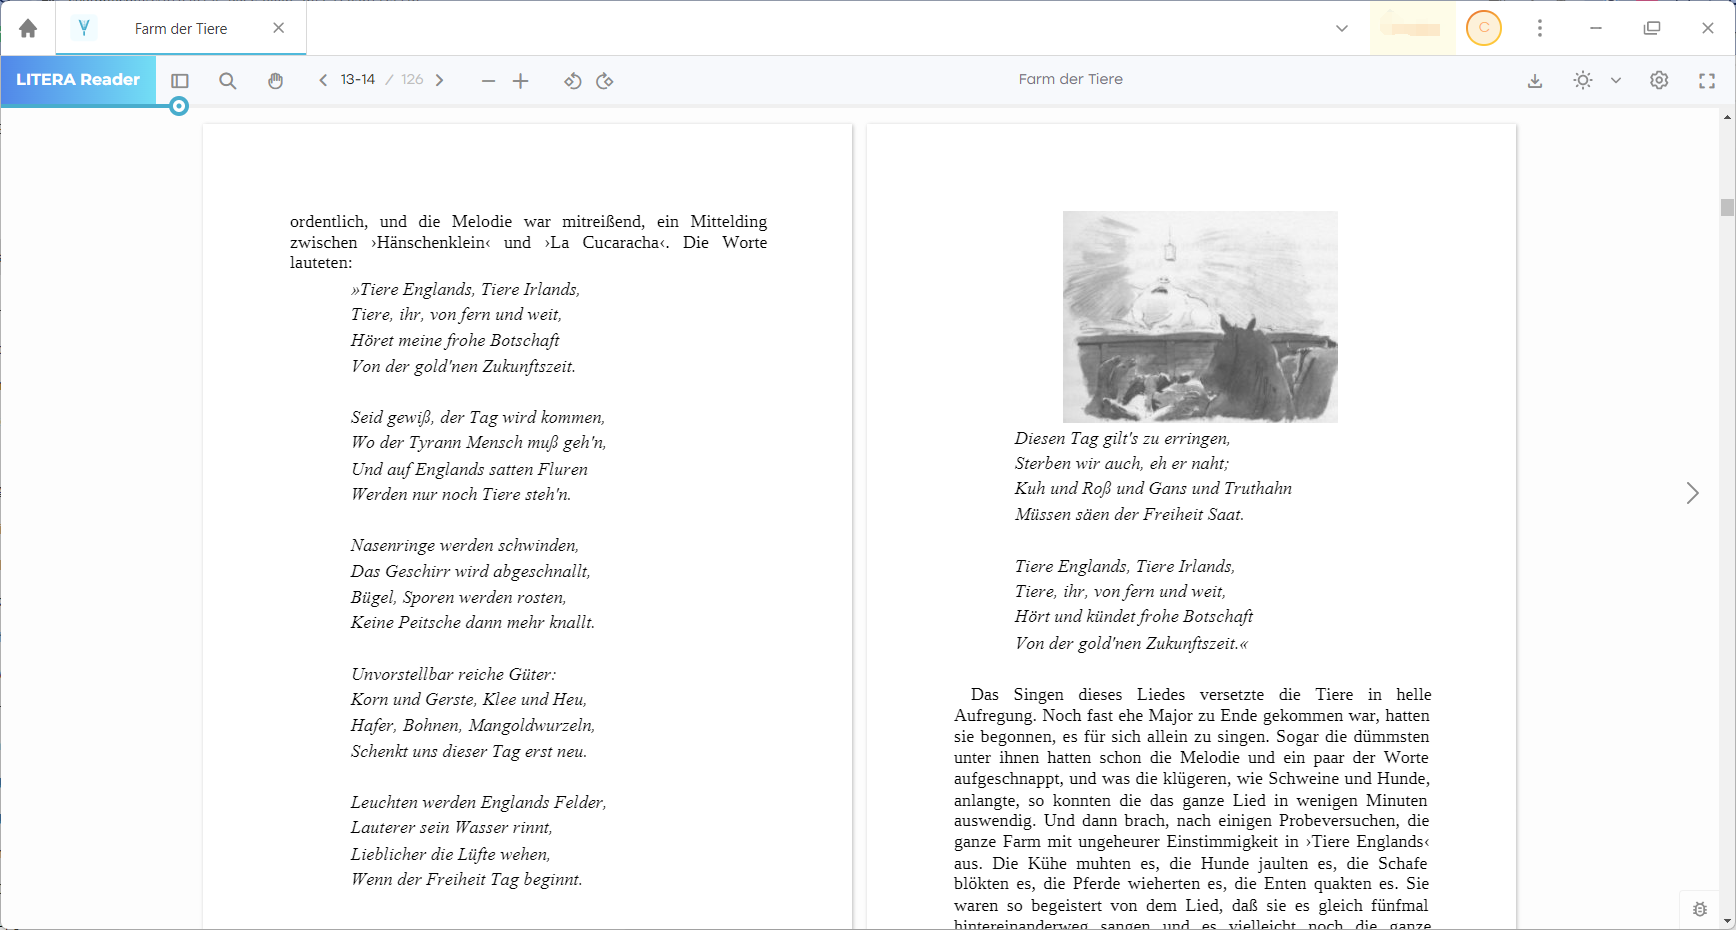Click the line "Sterben wir auch, eh er naht;"
The height and width of the screenshot is (930, 1736).
pyautogui.click(x=1121, y=463)
